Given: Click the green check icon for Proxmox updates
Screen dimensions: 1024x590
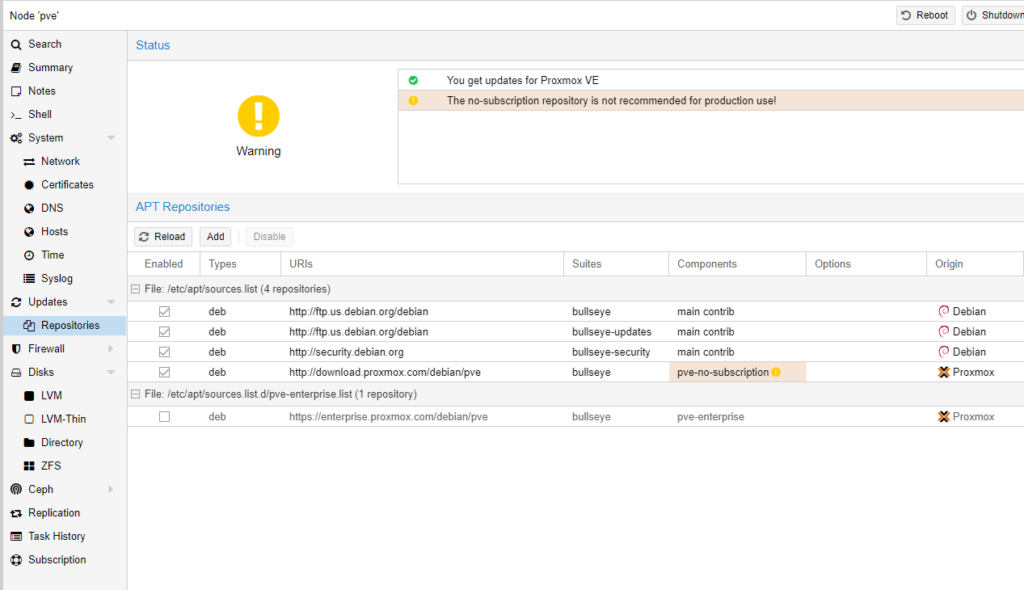Looking at the screenshot, I should [413, 80].
